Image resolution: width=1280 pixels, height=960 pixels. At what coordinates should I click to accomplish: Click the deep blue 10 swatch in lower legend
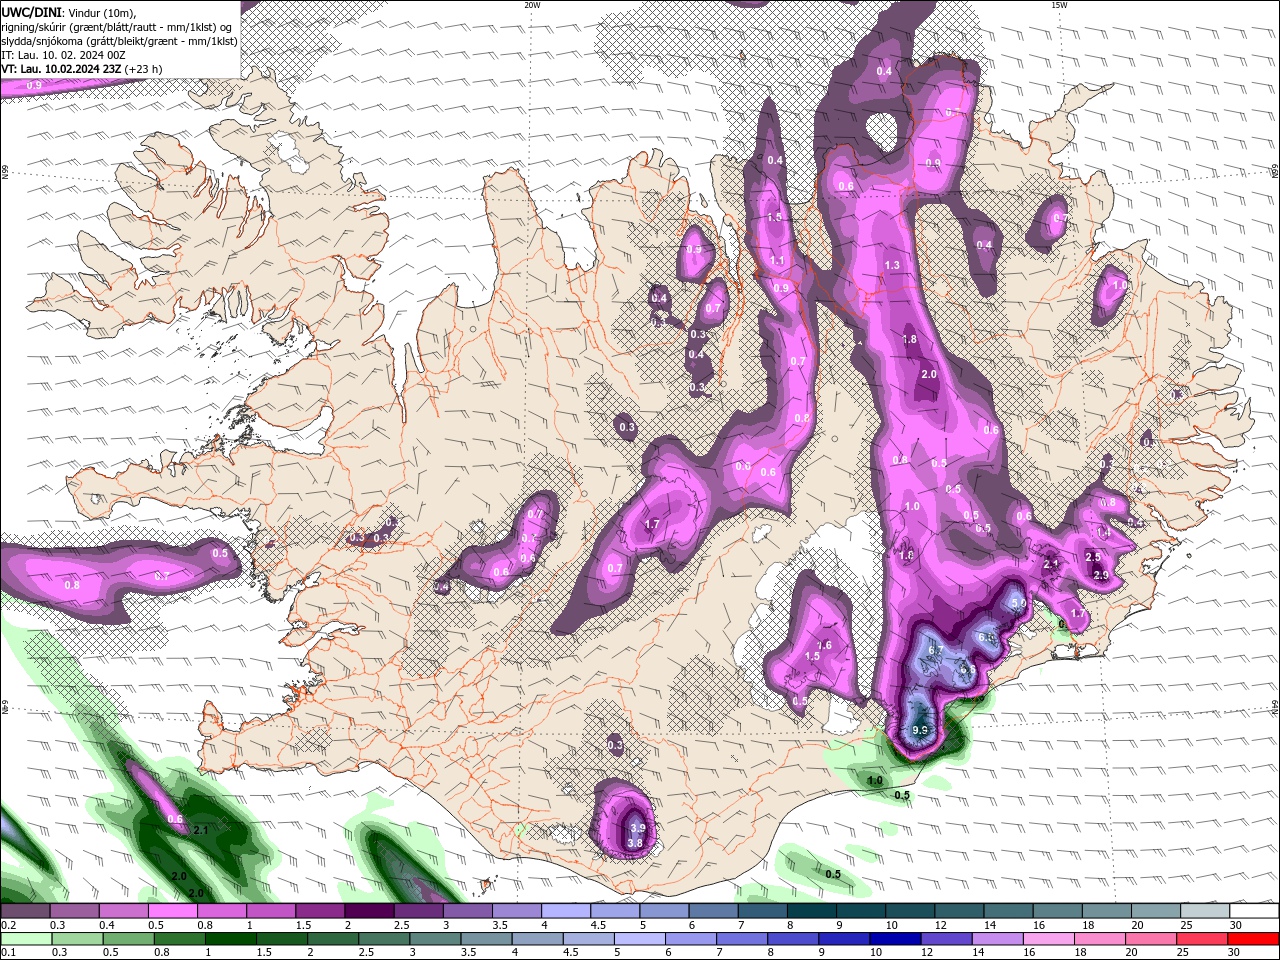click(x=894, y=939)
